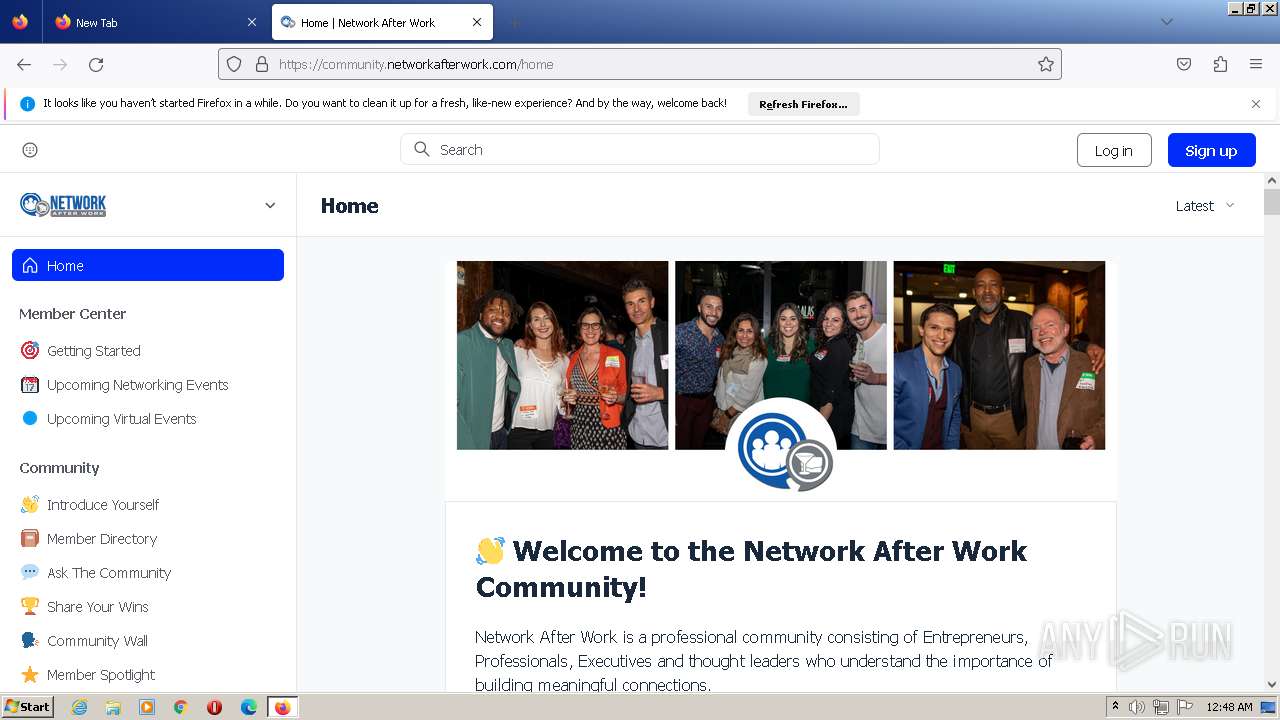1280x720 pixels.
Task: Click the site security padlock icon
Action: (262, 64)
